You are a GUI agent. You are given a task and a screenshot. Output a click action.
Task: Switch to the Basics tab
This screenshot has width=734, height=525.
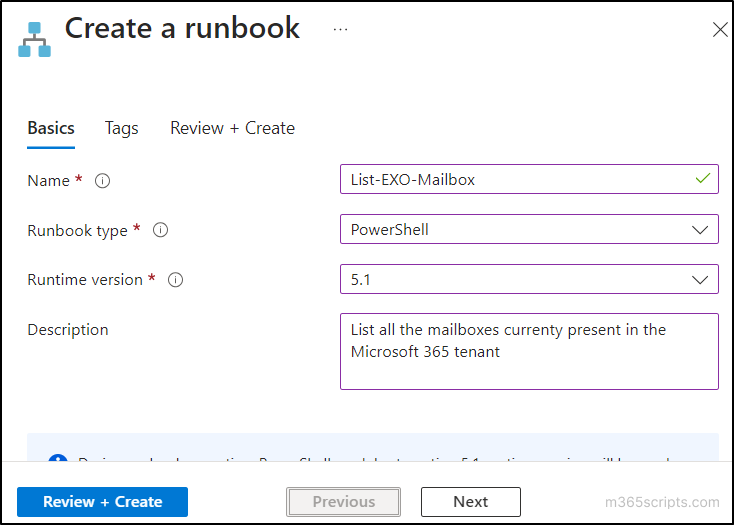click(51, 128)
